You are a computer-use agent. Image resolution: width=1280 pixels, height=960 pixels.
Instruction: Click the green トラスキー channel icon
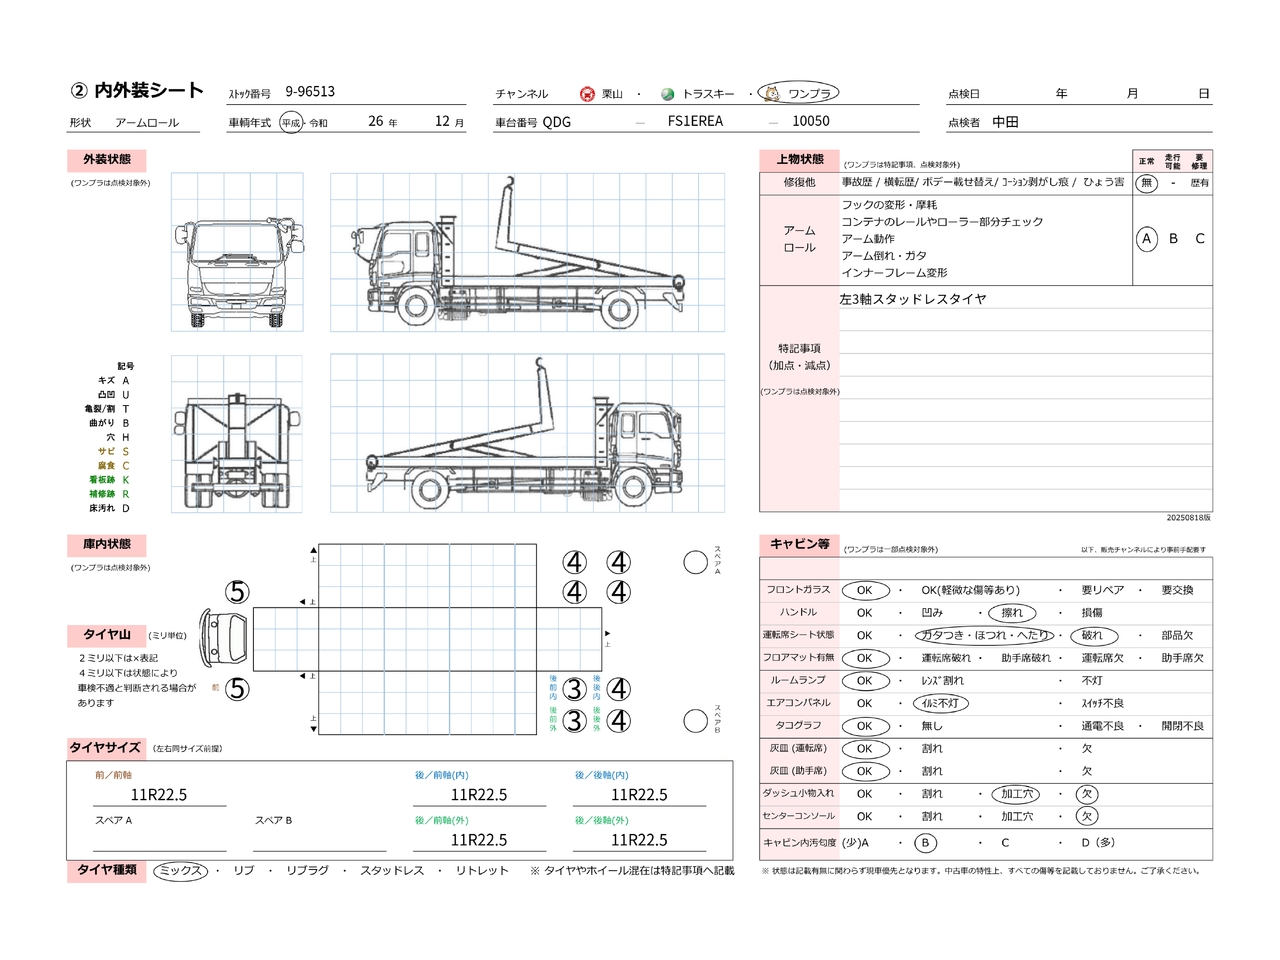point(668,94)
